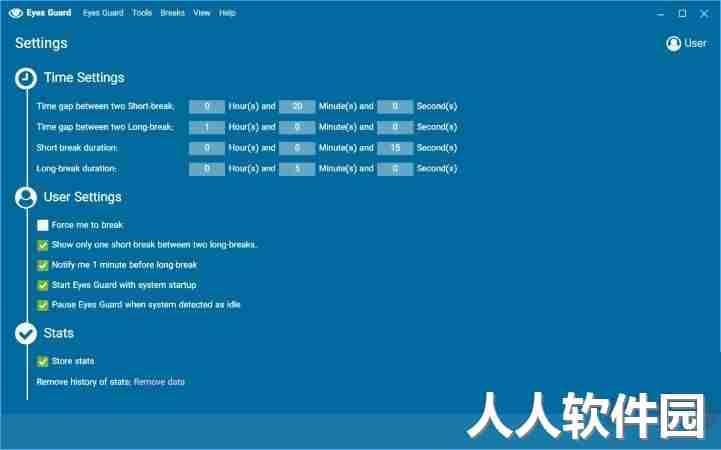Screen dimensions: 721x450
Task: Edit Short-break gap seconds field
Action: tap(395, 107)
